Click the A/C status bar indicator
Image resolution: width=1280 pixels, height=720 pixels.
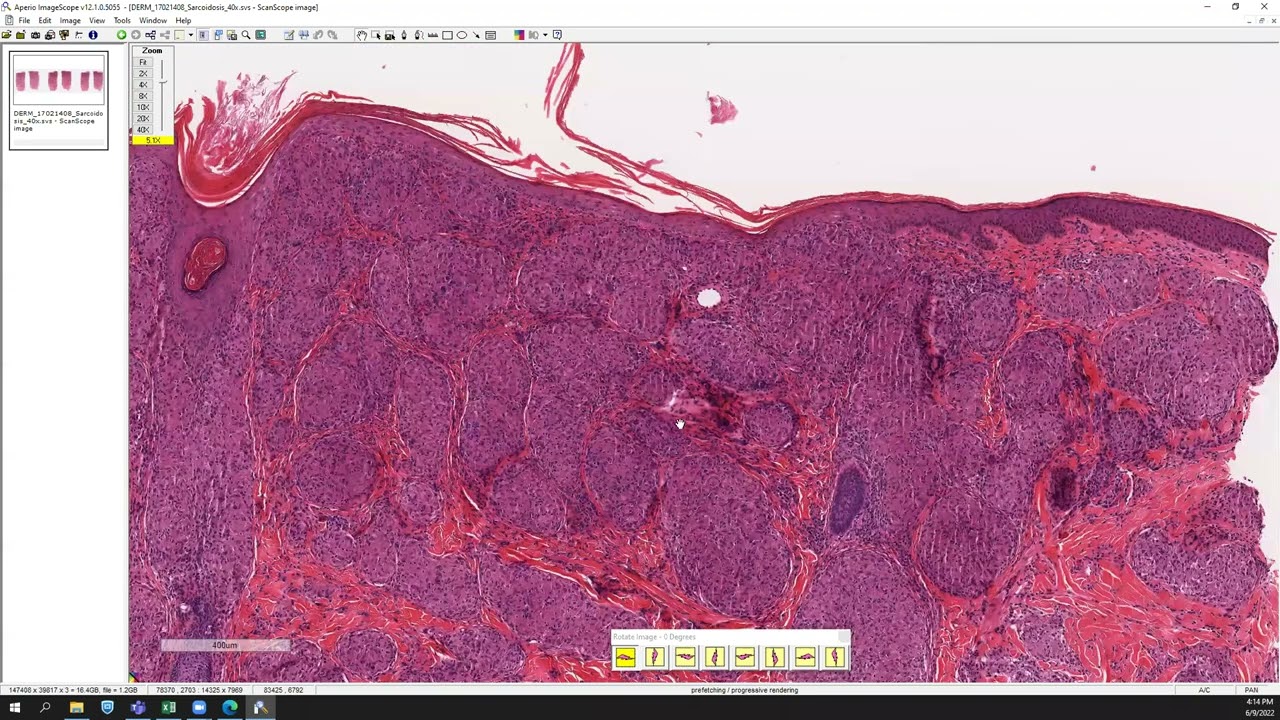point(1204,690)
